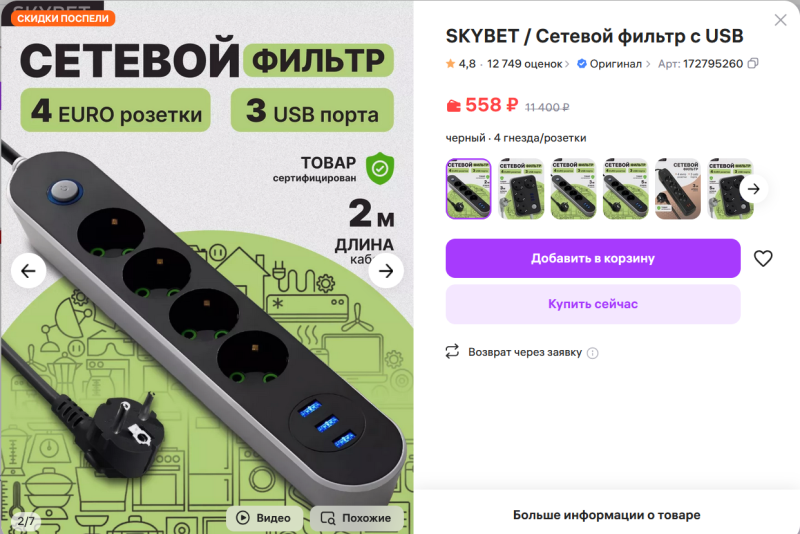800x534 pixels.
Task: Expand 12 749 оценок reviews chevron
Action: click(567, 64)
